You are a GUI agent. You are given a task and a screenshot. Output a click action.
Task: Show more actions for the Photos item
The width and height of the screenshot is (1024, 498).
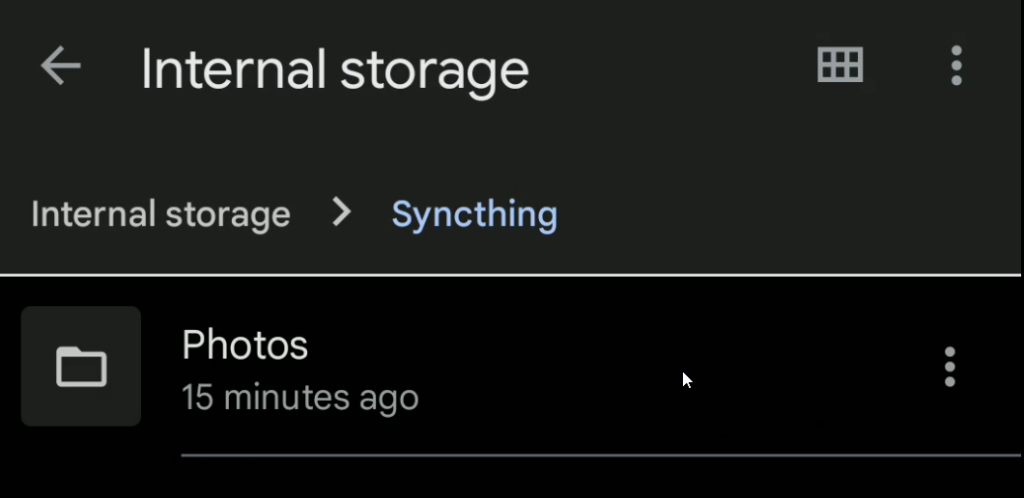coord(950,367)
